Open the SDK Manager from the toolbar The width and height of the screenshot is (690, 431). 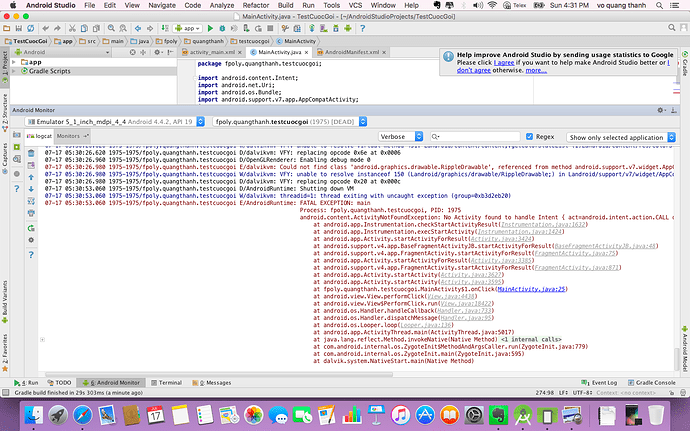click(336, 28)
